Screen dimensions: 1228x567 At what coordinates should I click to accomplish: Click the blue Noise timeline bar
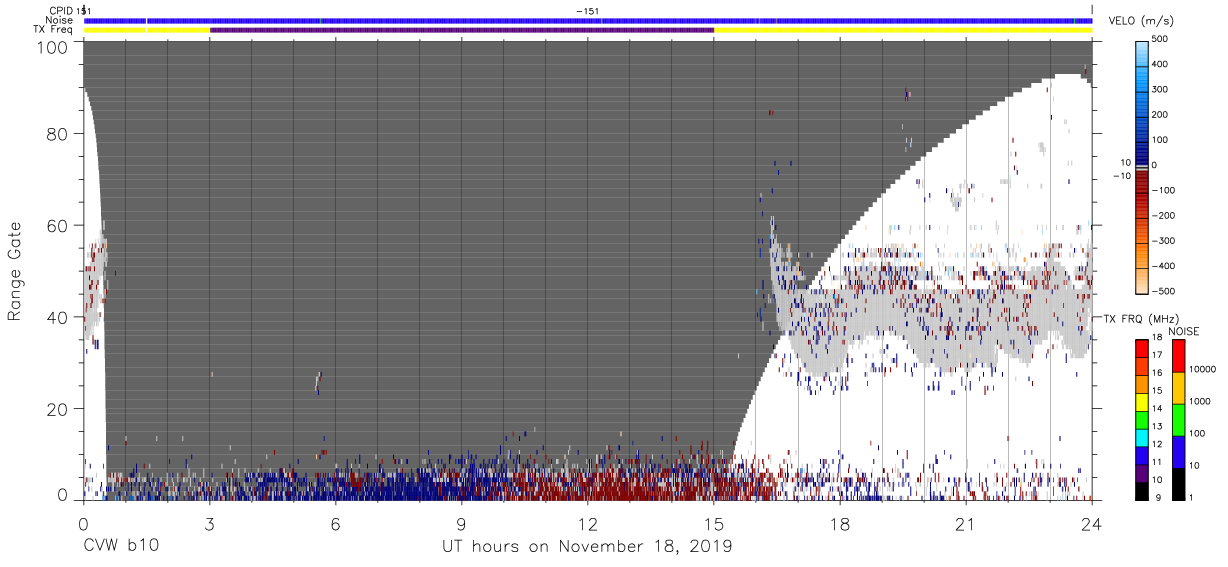point(588,20)
